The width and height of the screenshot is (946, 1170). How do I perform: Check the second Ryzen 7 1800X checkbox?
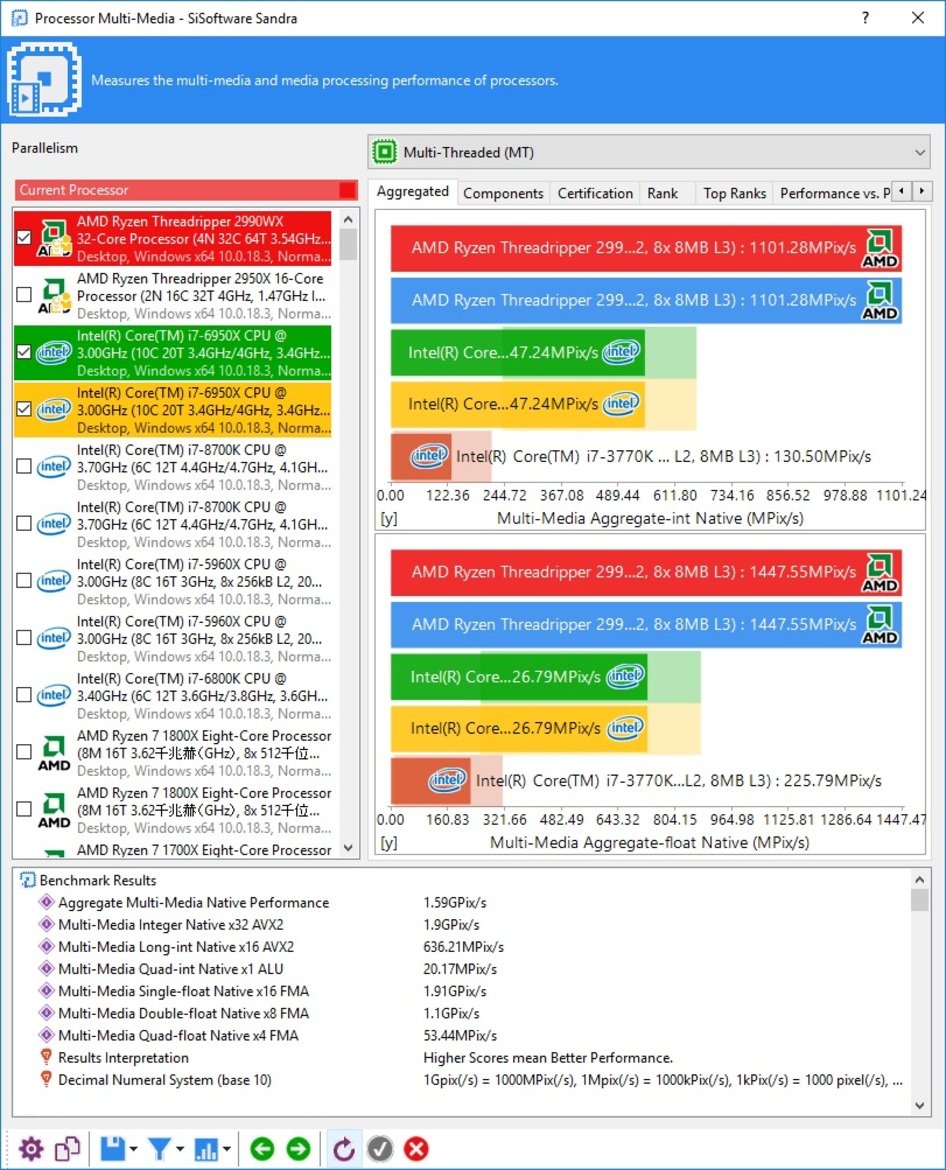tap(24, 809)
